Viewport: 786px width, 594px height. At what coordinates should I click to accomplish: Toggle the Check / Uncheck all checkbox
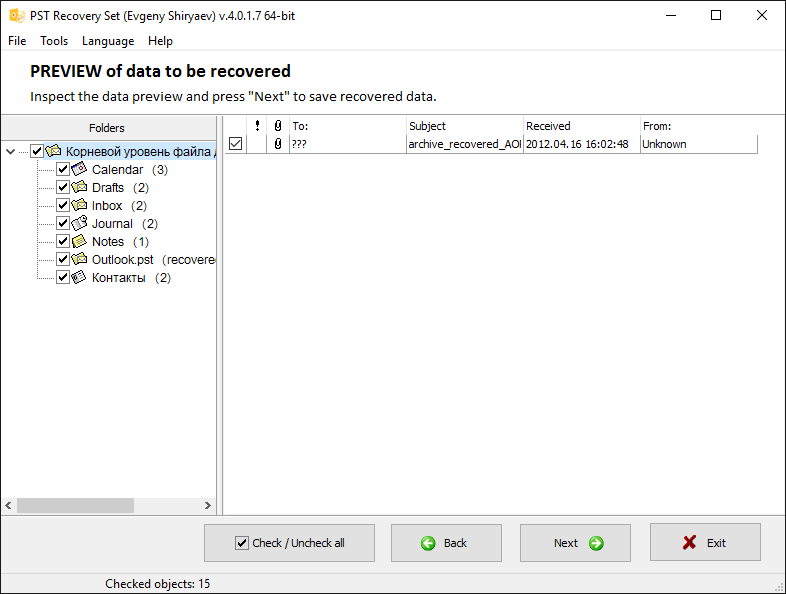tap(242, 543)
